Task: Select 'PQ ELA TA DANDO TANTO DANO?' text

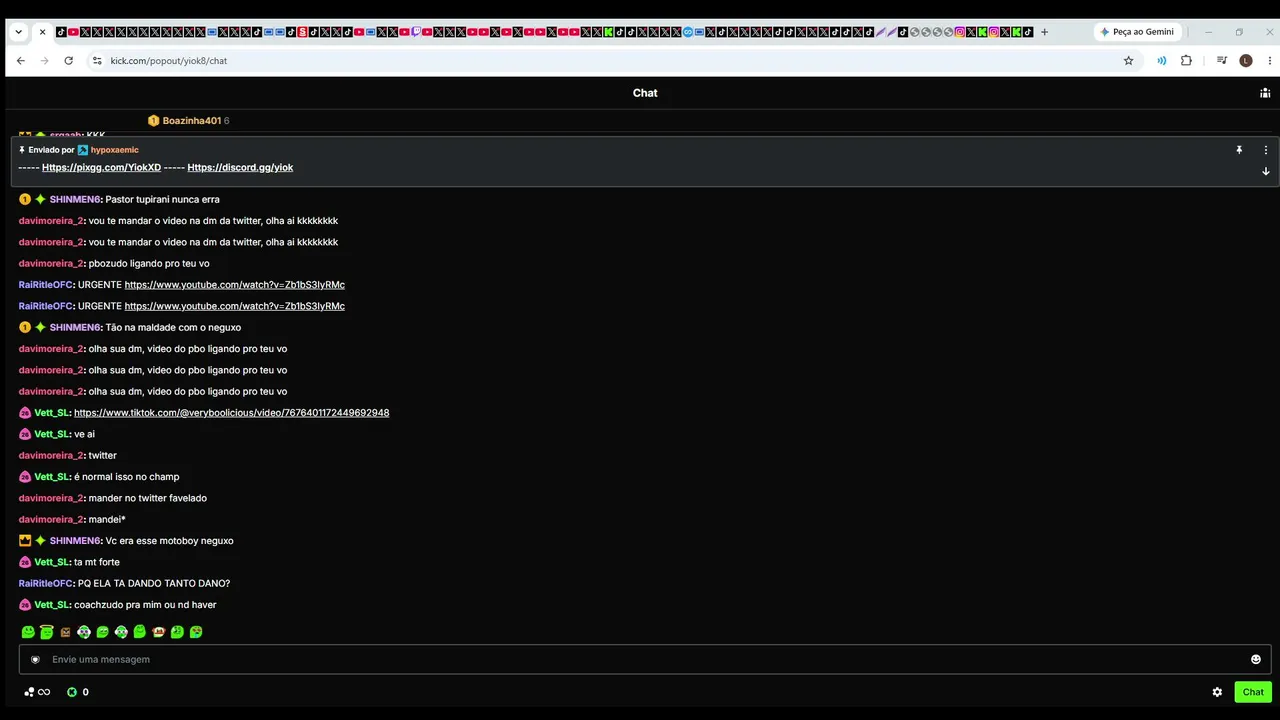Action: 154,583
